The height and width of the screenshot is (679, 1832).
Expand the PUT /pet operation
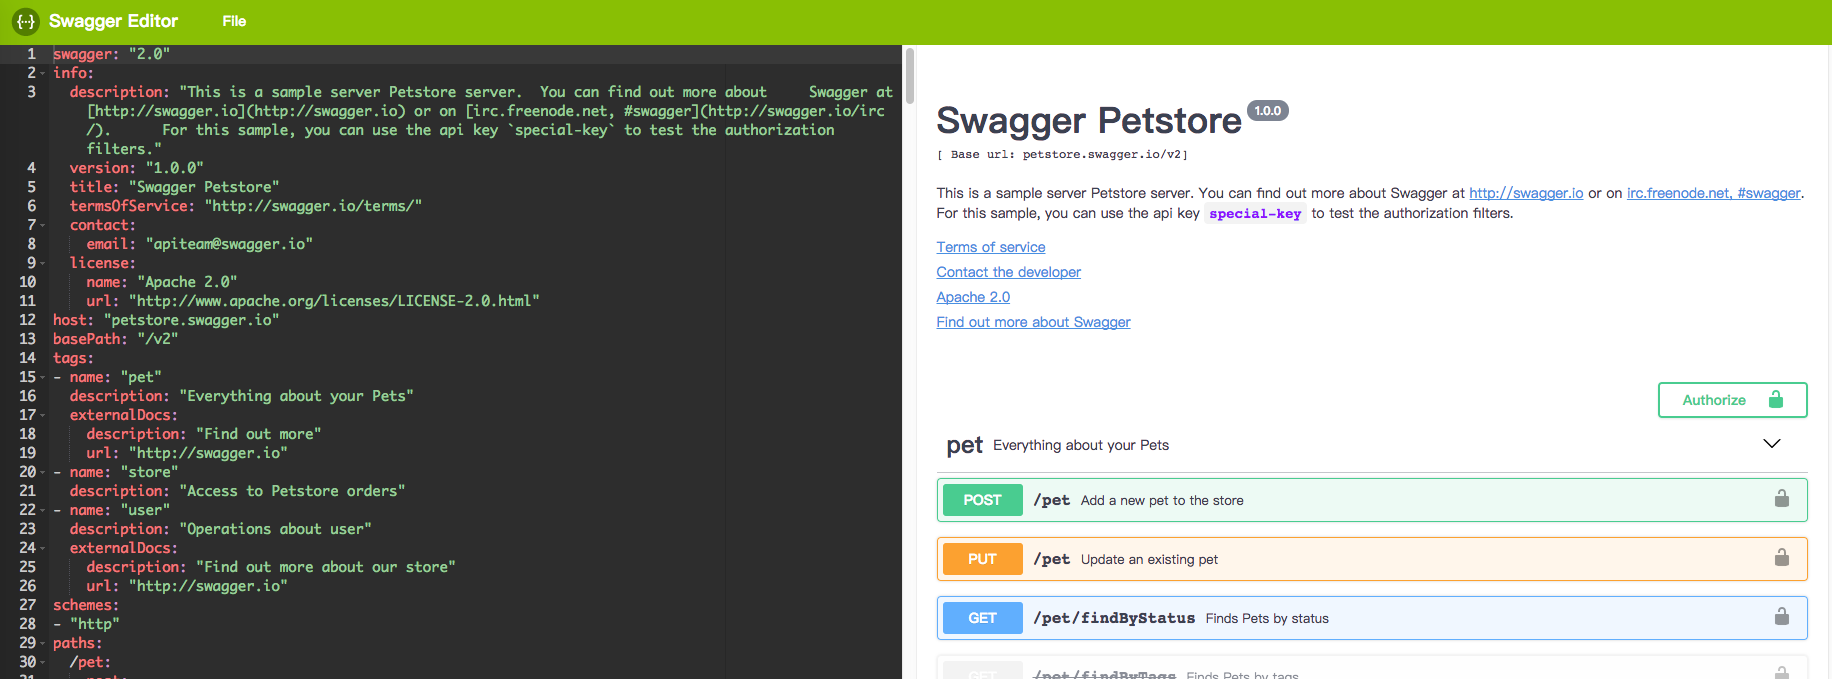click(x=1372, y=559)
